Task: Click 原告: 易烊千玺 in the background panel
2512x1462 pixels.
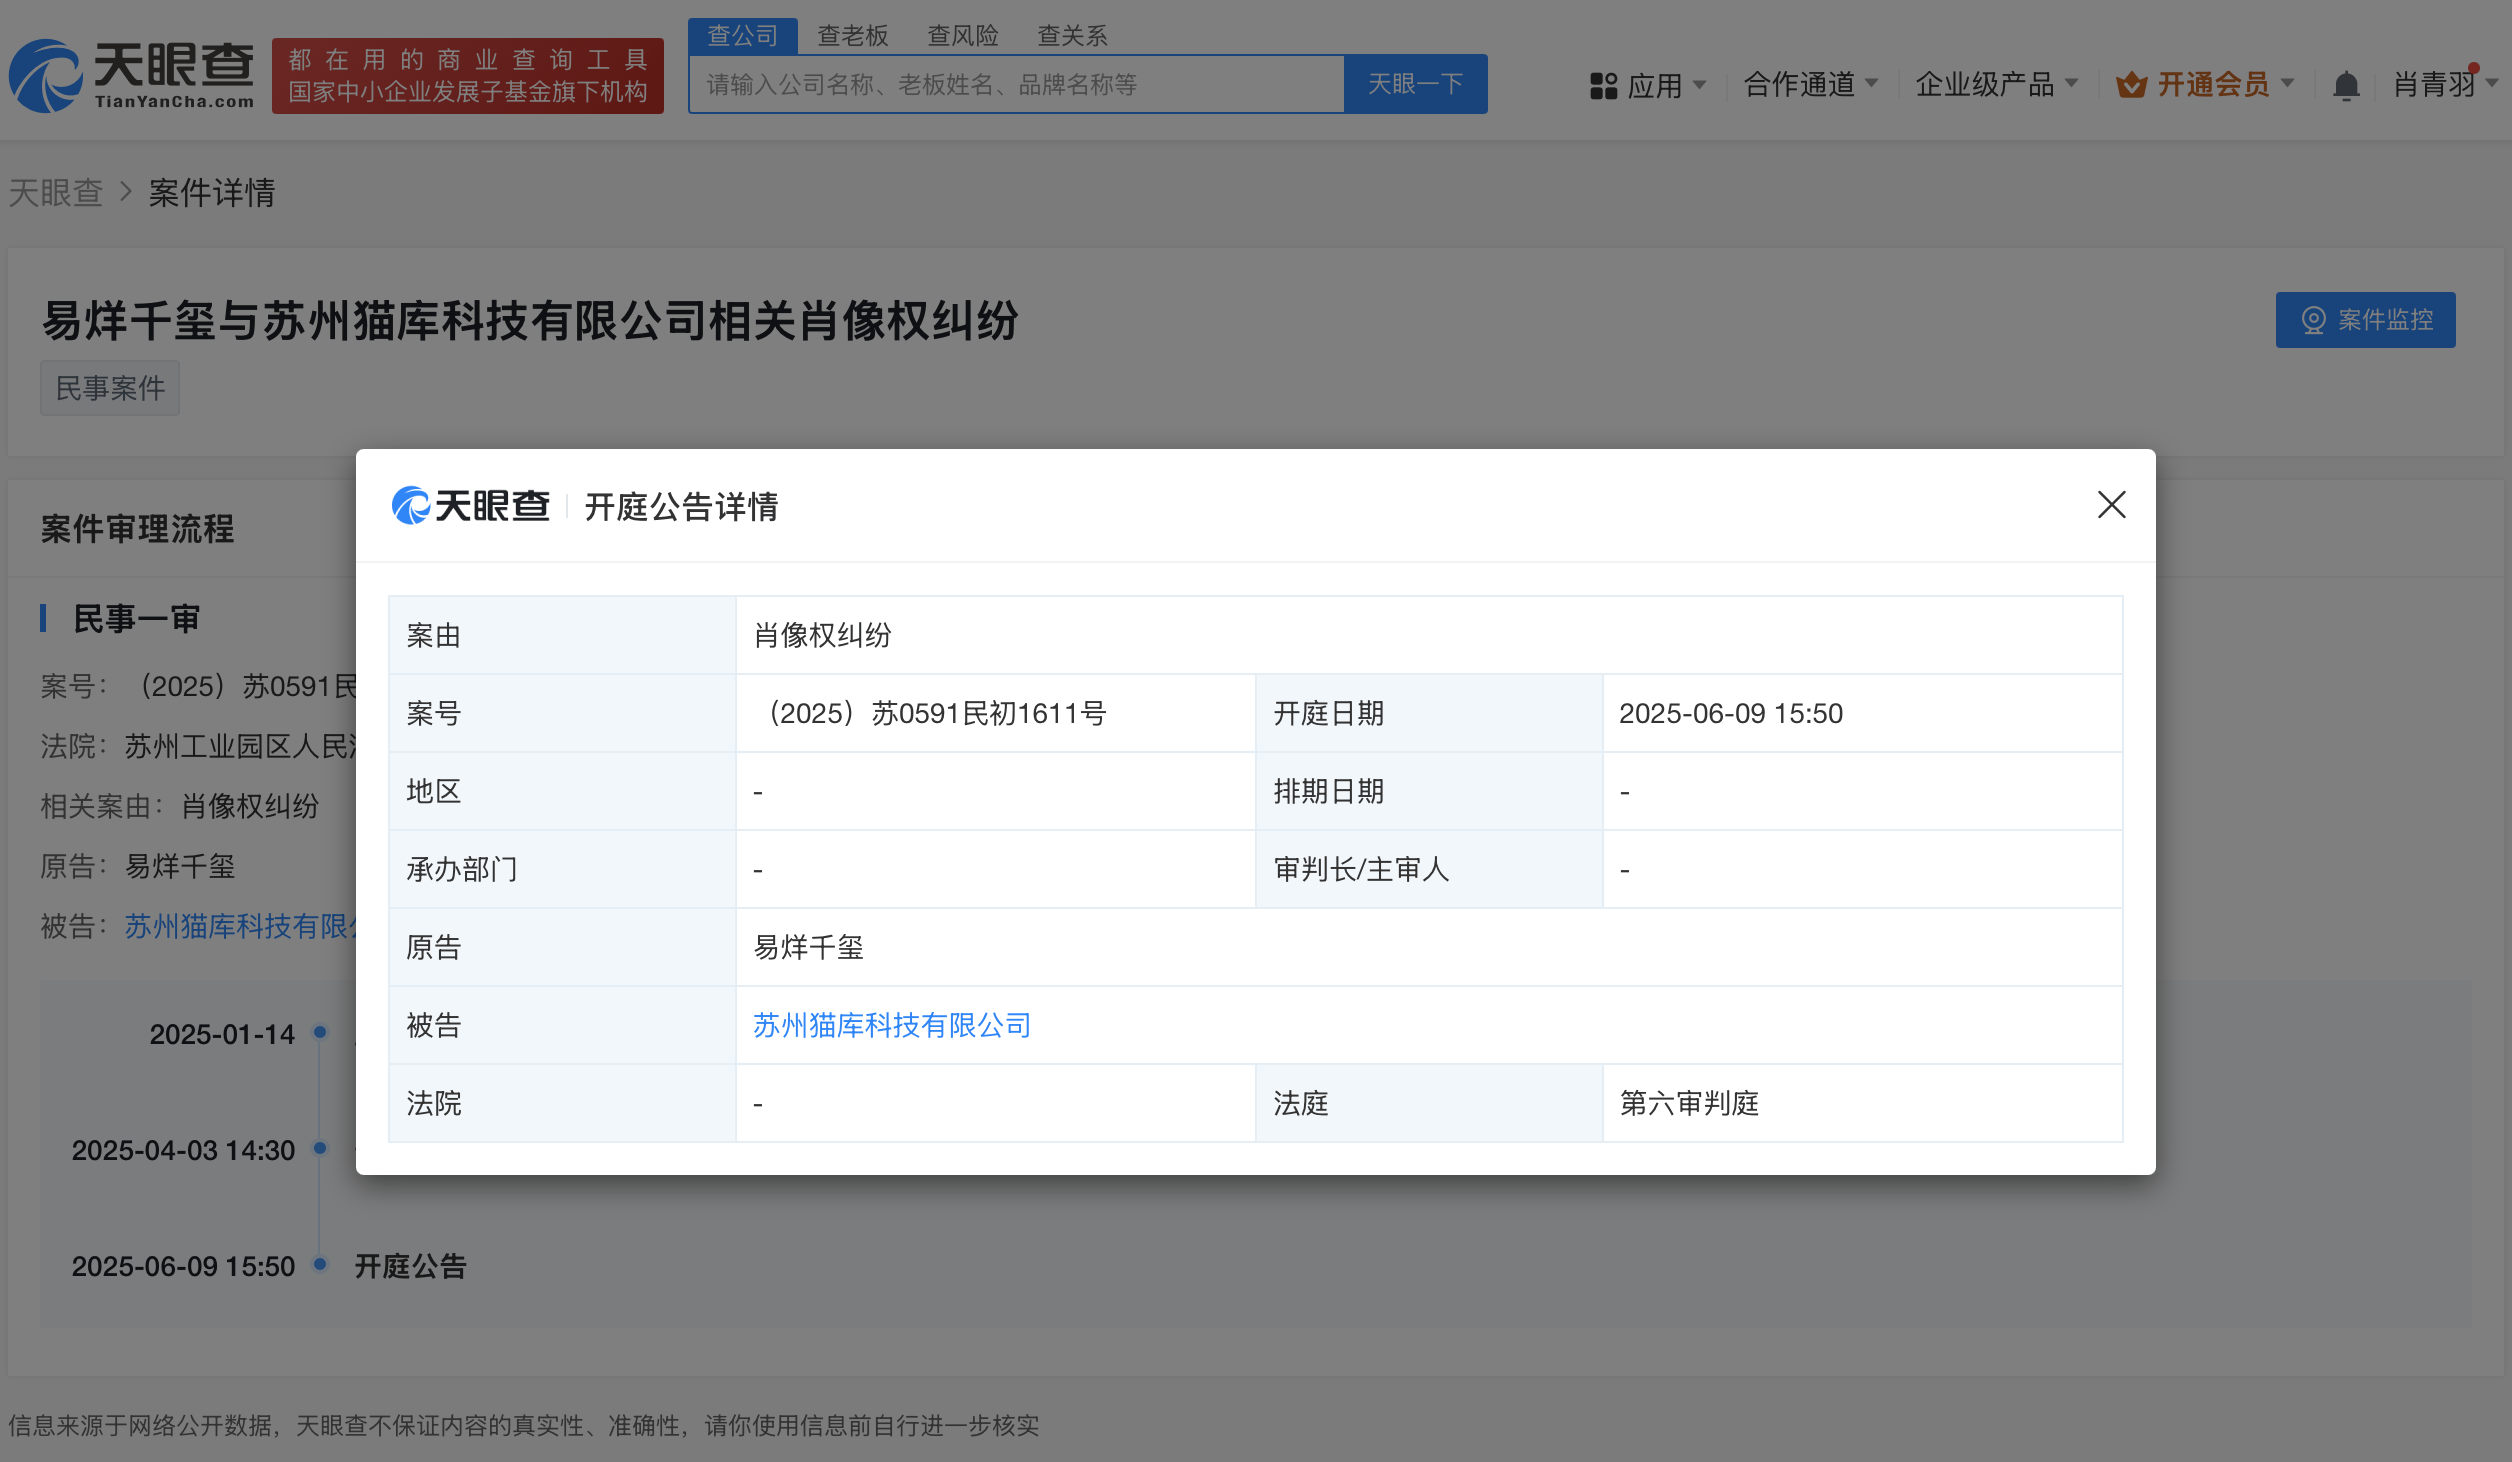Action: pyautogui.click(x=138, y=866)
